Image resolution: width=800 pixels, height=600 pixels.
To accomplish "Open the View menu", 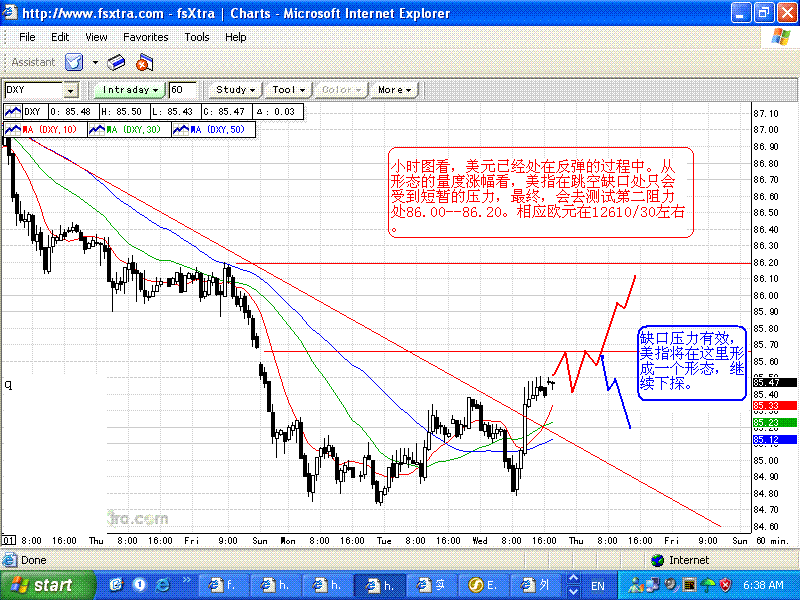I will 96,37.
